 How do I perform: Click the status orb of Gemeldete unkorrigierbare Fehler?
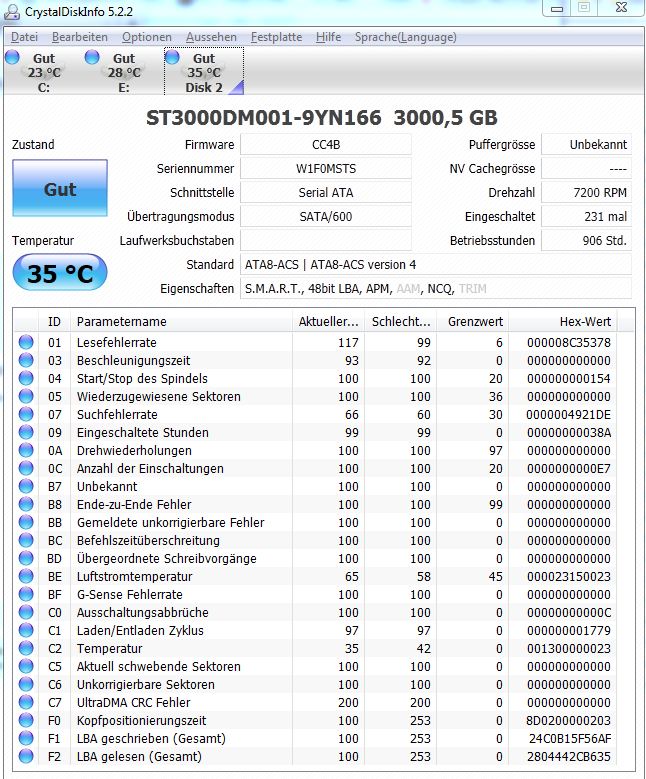[26, 522]
